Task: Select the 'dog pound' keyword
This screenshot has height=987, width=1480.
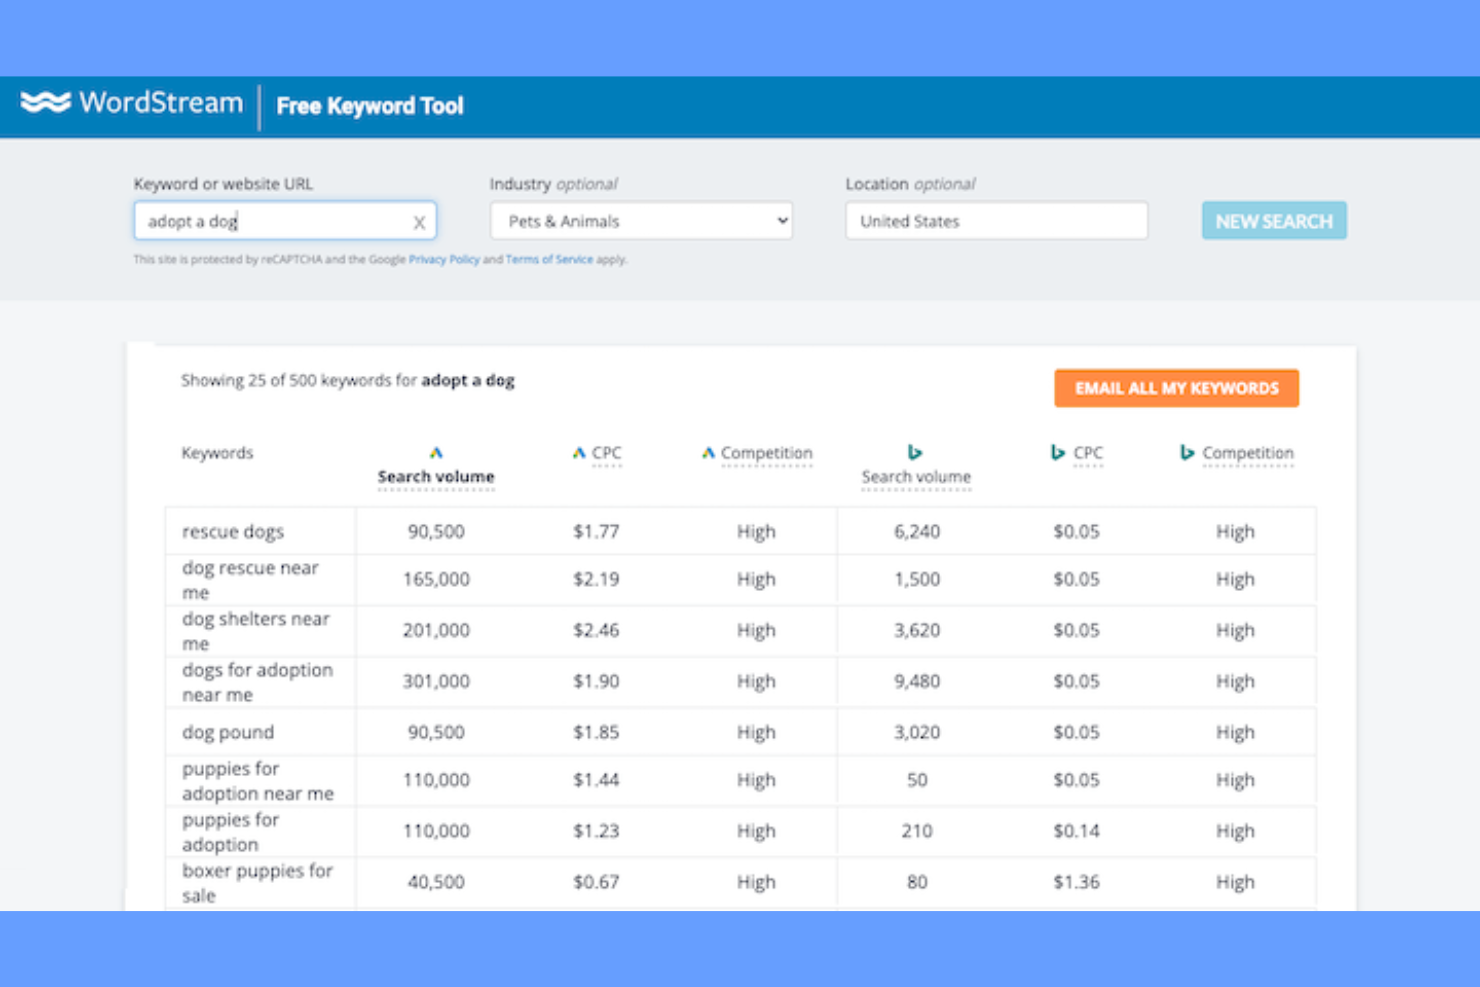Action: (x=228, y=732)
